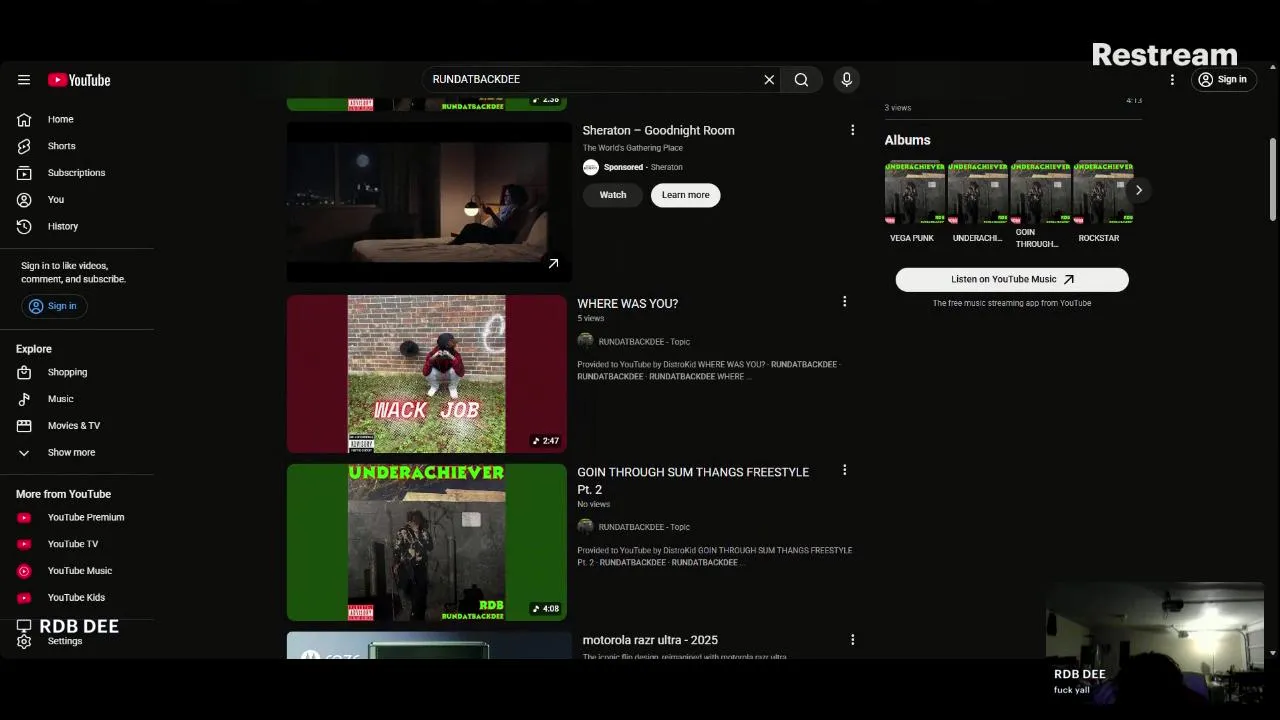Open Sheraton Goodnight Room ad thumbnail

point(429,201)
